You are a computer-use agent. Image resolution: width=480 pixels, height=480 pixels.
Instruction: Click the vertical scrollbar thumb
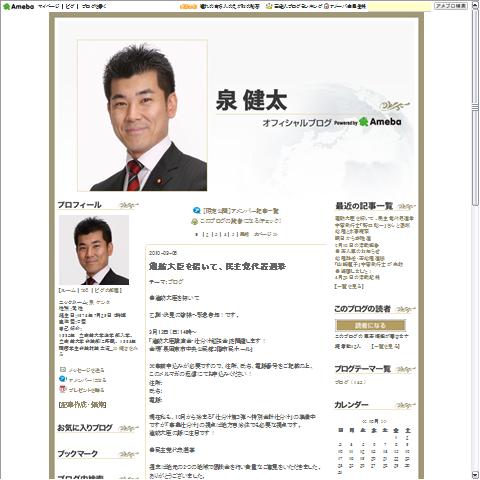(475, 107)
